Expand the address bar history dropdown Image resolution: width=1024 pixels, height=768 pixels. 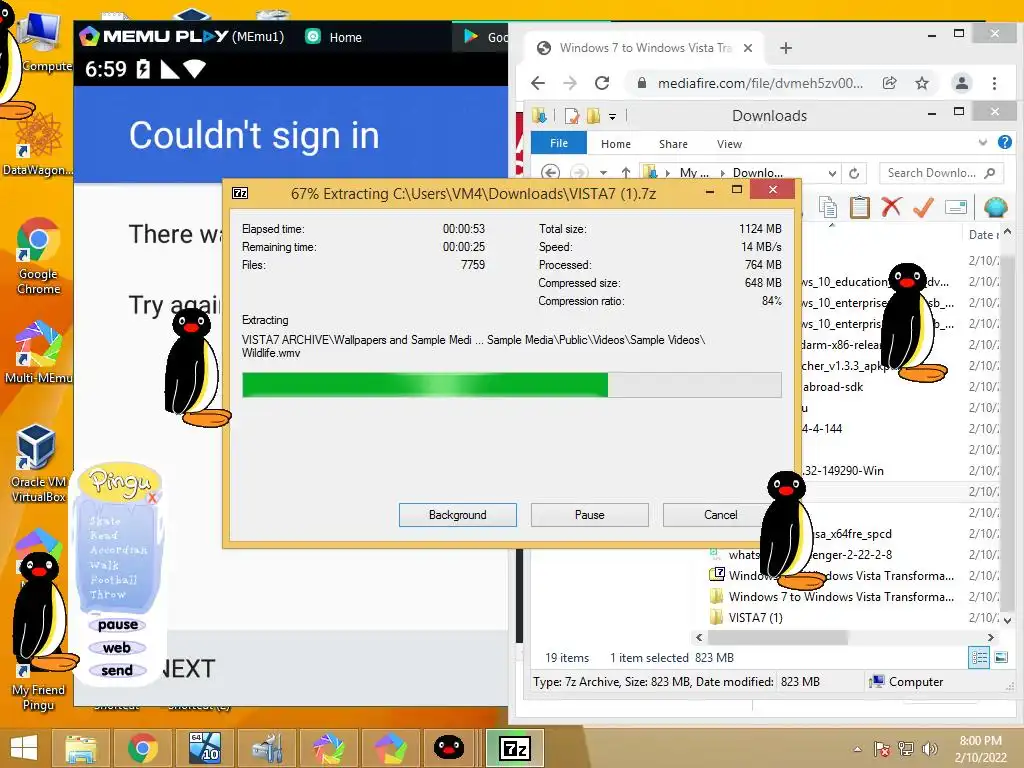pyautogui.click(x=832, y=173)
